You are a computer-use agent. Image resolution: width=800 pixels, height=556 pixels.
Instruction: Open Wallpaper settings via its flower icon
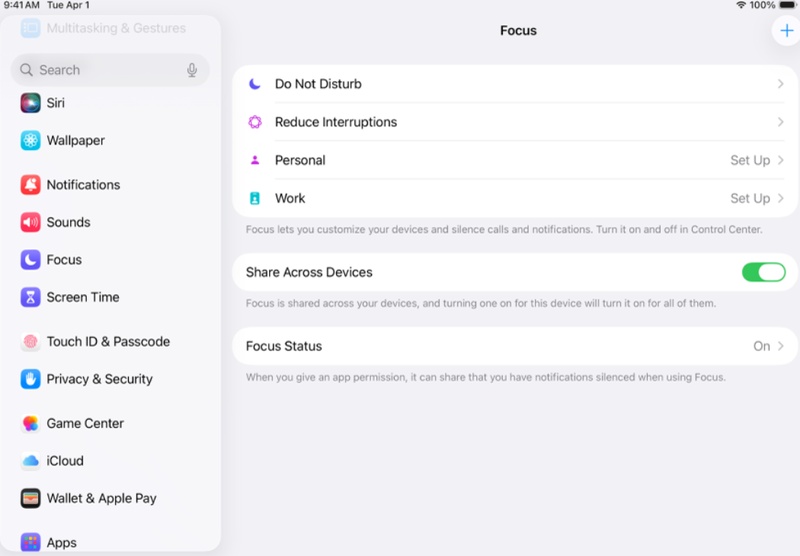[x=31, y=140]
